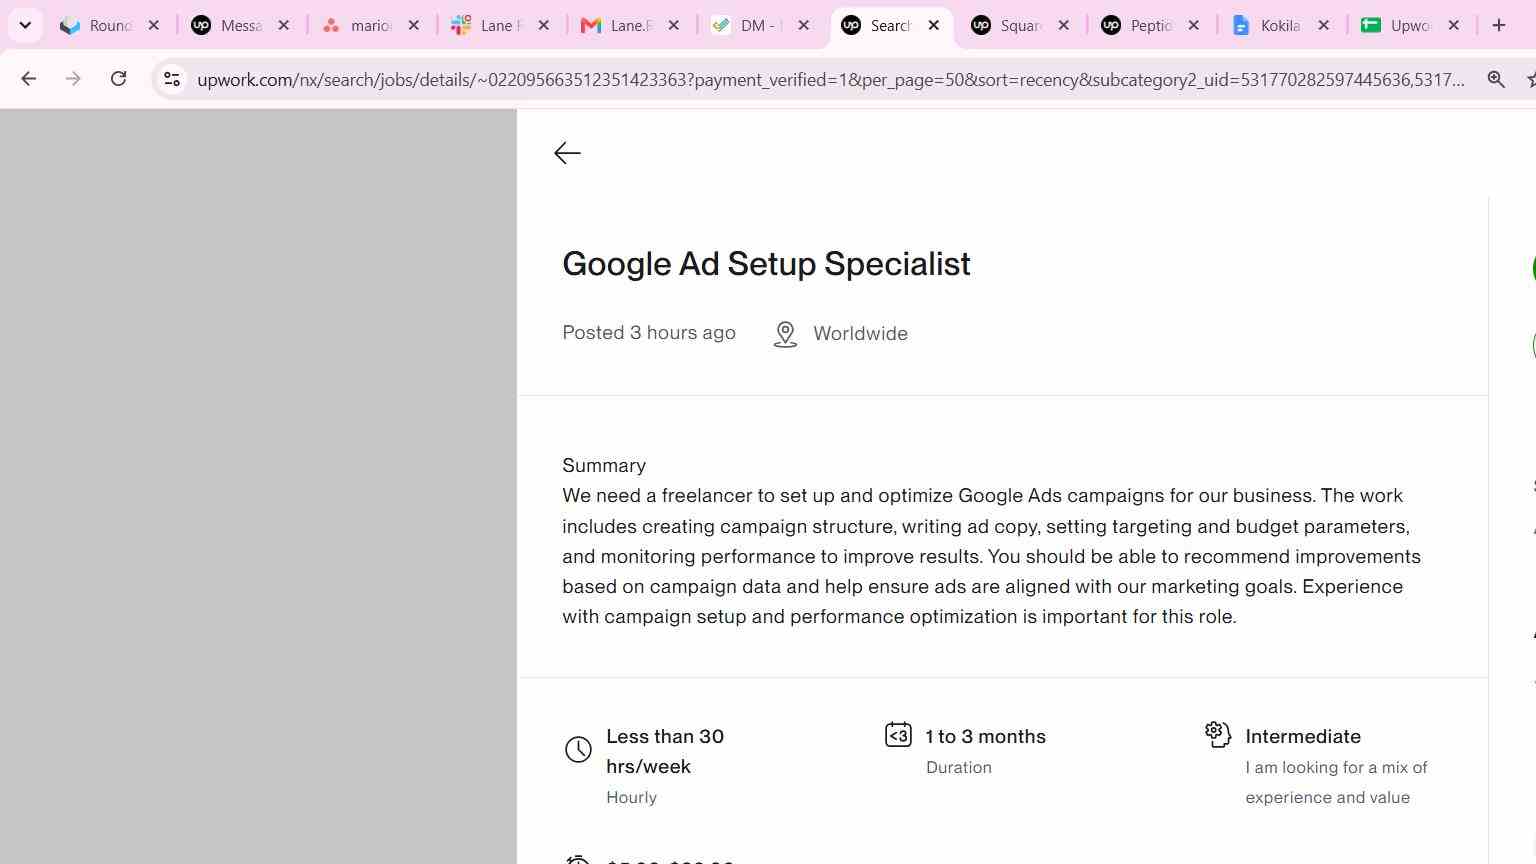Click the clock icon beside hours per week

click(x=578, y=750)
